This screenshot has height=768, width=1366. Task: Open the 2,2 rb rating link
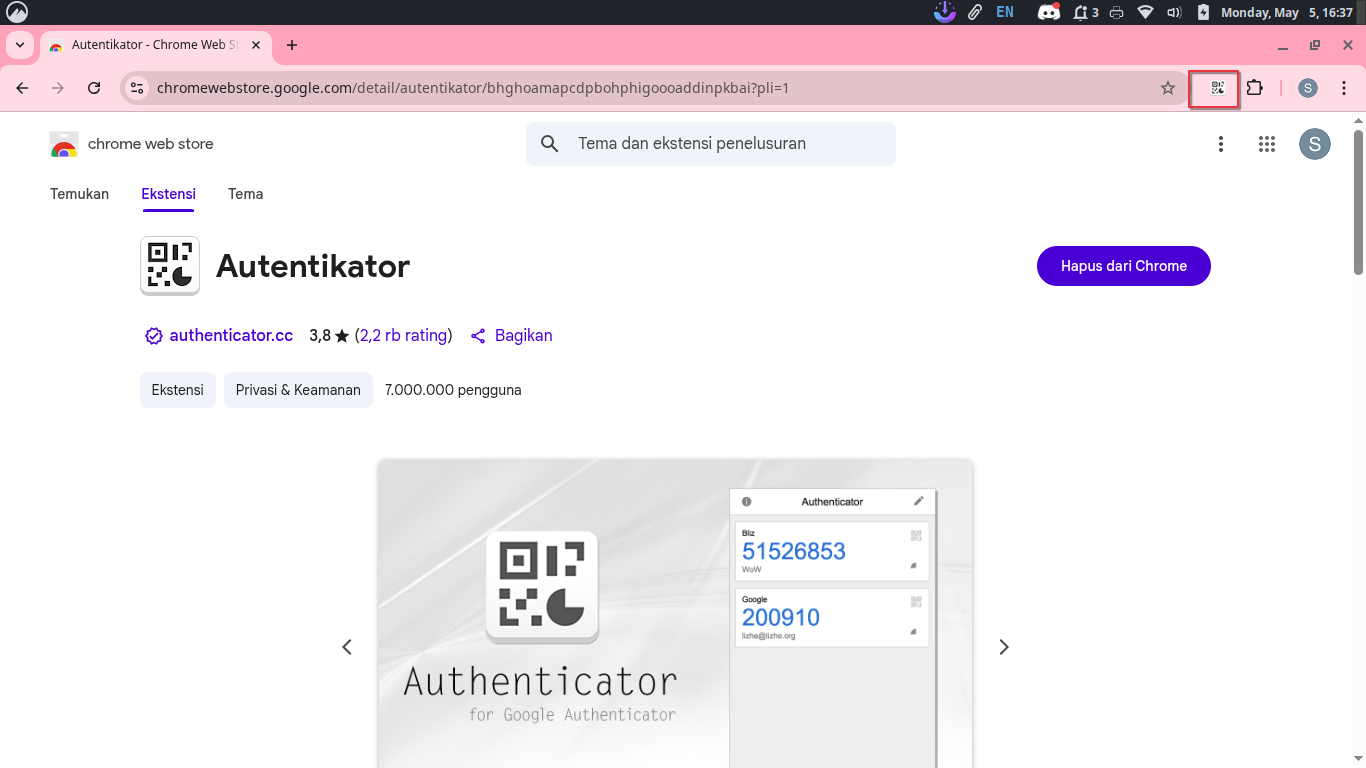coord(403,336)
